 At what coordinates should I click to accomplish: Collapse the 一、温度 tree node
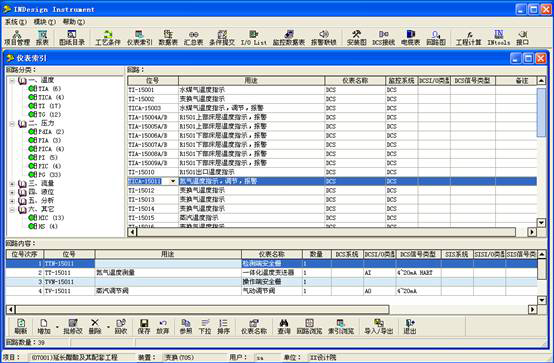pos(12,81)
